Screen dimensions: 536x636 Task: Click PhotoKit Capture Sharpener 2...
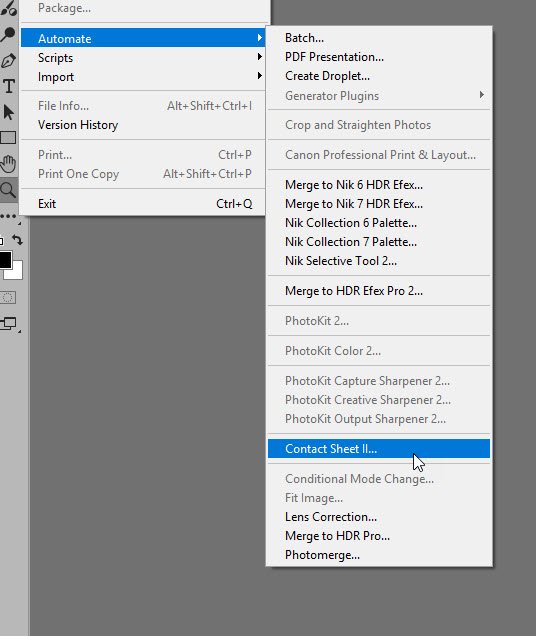pos(379,381)
